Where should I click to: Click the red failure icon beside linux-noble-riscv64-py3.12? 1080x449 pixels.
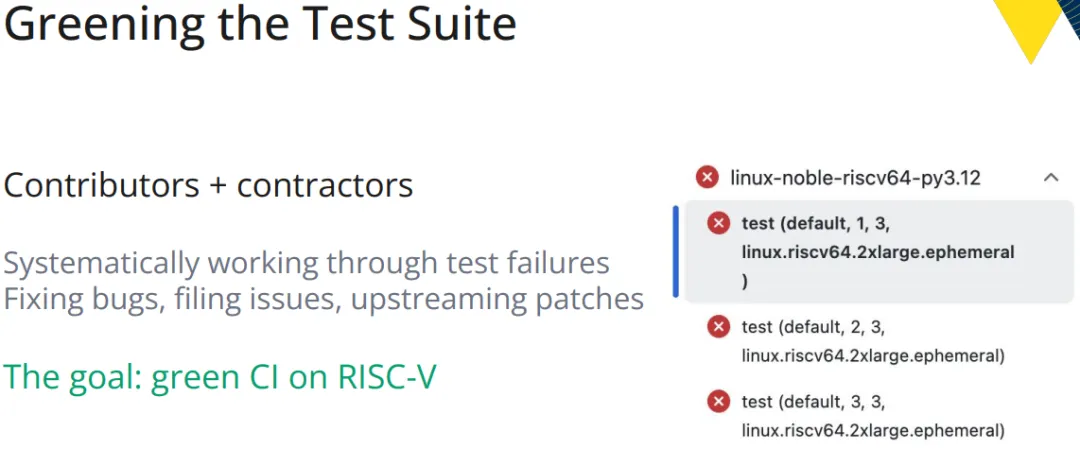pyautogui.click(x=707, y=178)
